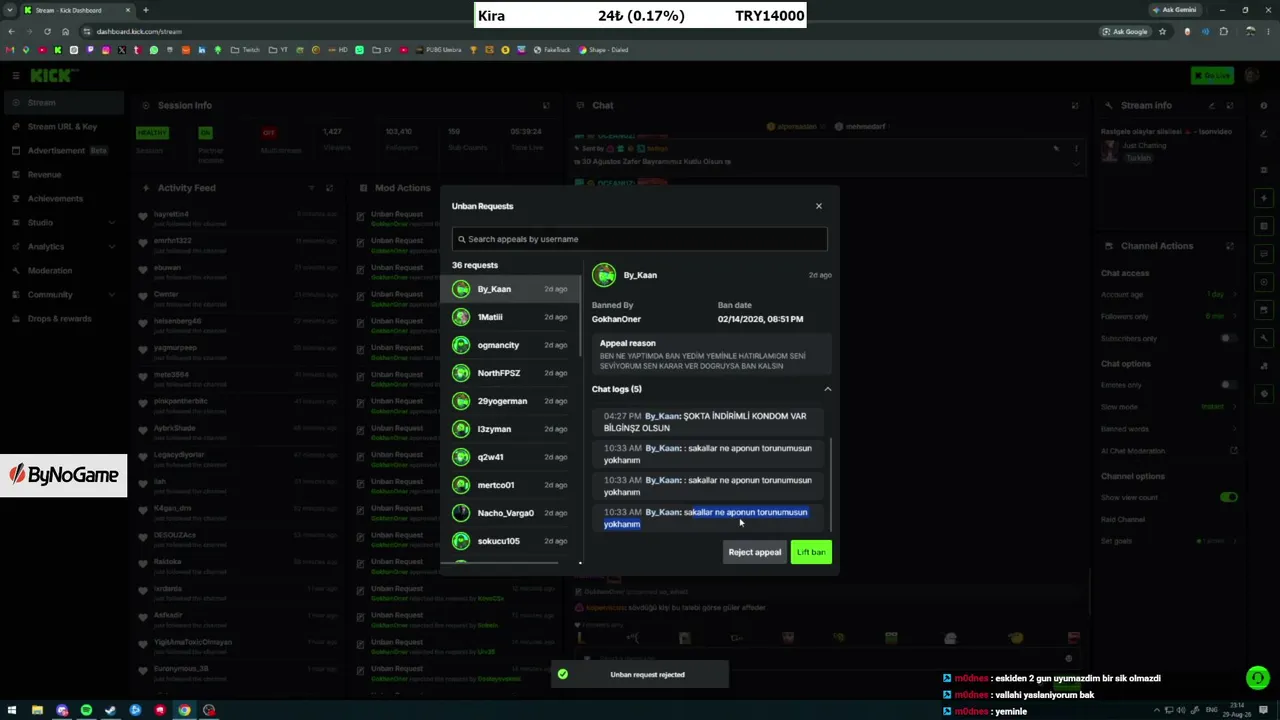Click the Stream - Kick Dashboard browser tab
The image size is (1280, 720).
(x=78, y=10)
